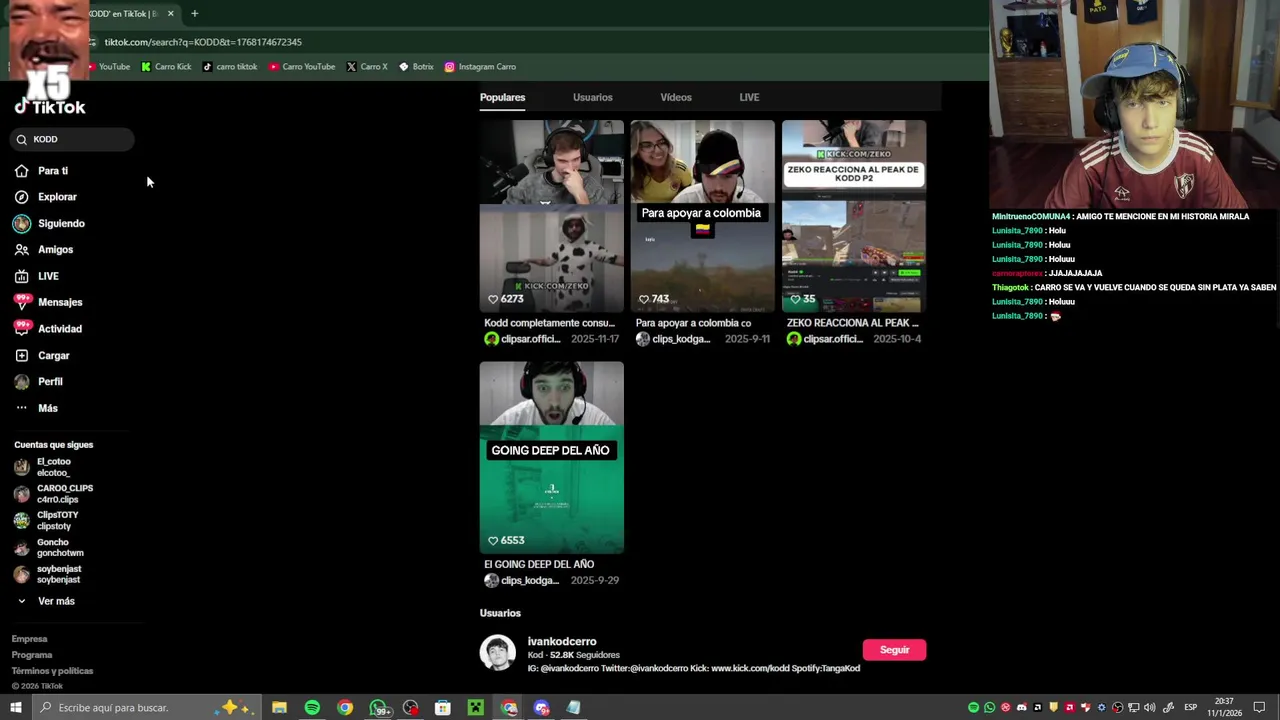This screenshot has width=1280, height=720.
Task: Click the Windows taskbar search box
Action: click(x=146, y=708)
